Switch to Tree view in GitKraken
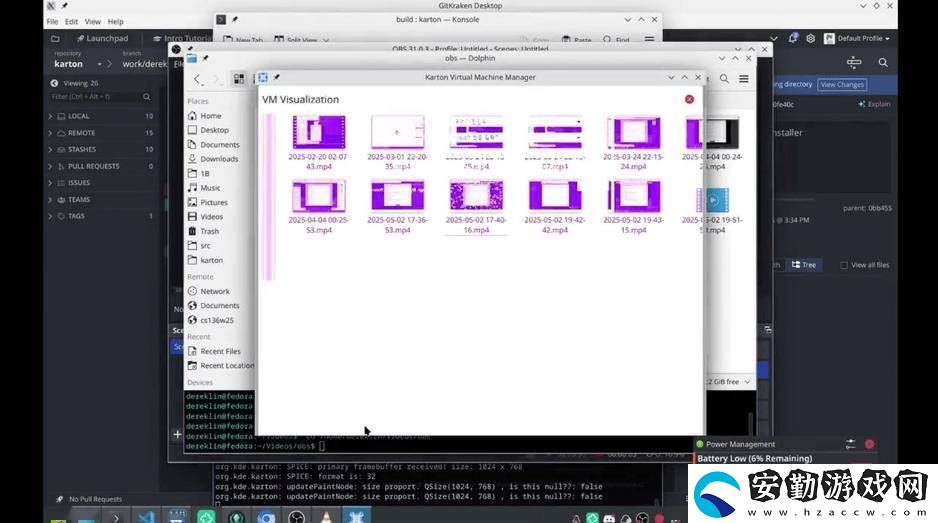 [803, 264]
